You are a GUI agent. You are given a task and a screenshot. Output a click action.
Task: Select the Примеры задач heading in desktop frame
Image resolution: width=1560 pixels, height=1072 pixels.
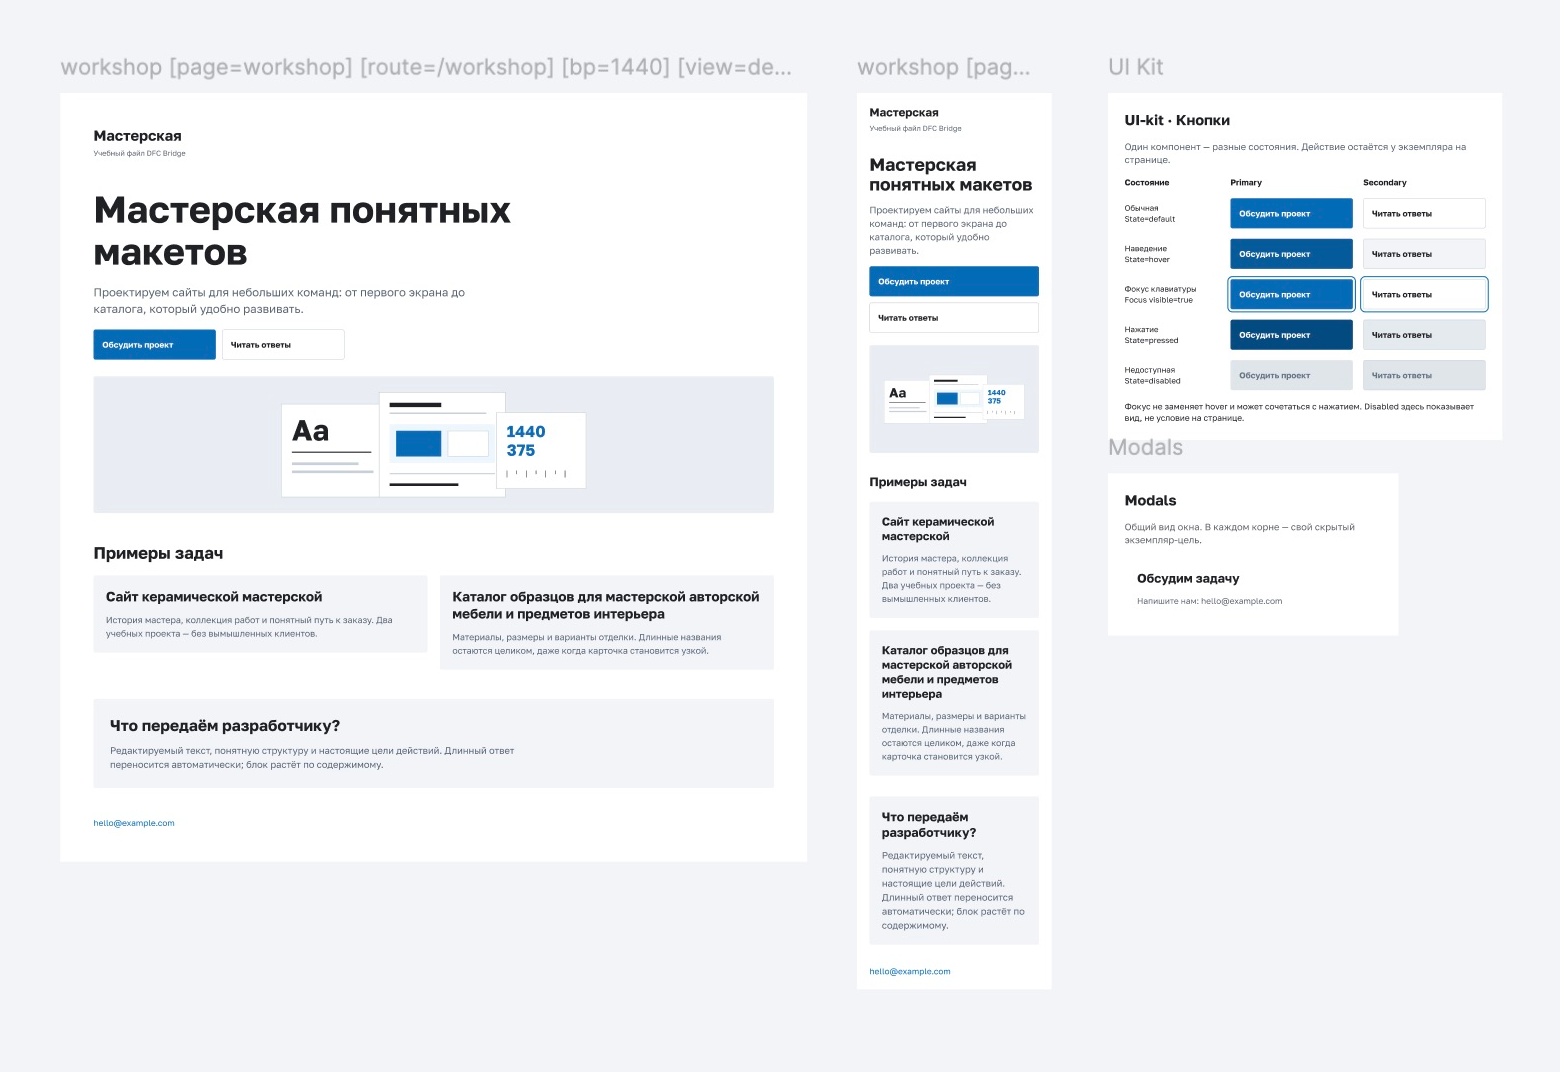[158, 554]
